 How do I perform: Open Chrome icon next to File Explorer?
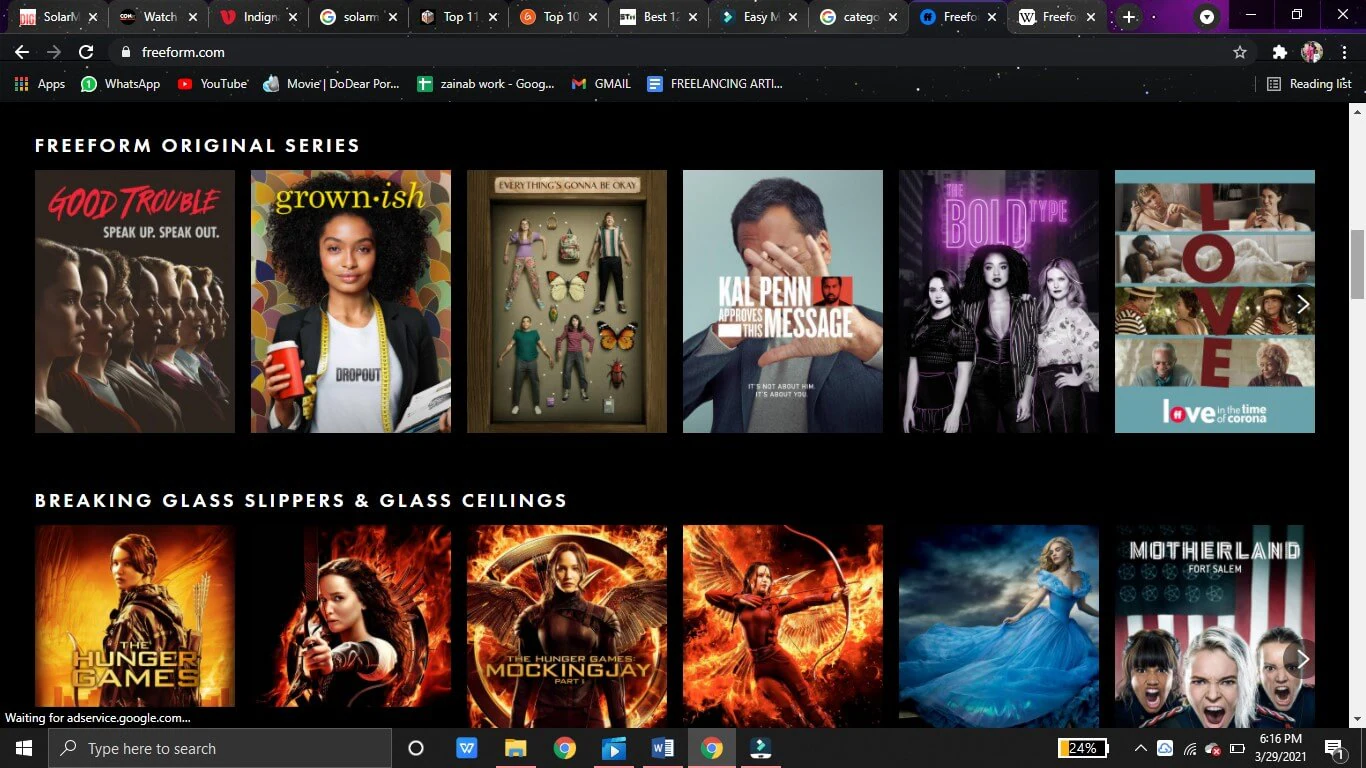point(565,748)
